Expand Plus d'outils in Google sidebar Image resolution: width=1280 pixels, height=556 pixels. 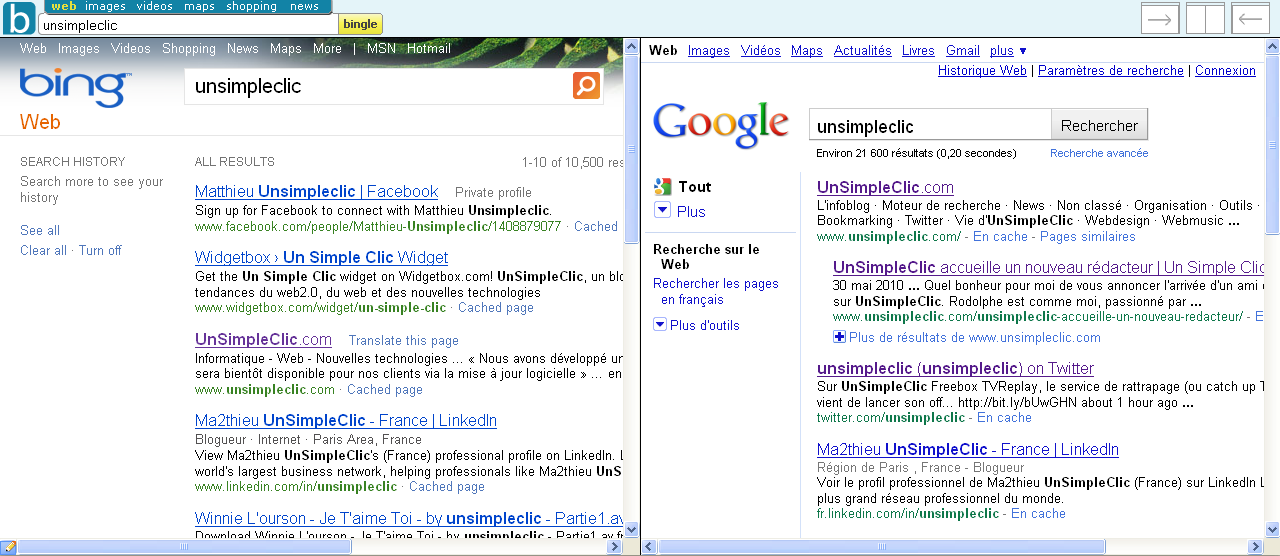coord(660,325)
